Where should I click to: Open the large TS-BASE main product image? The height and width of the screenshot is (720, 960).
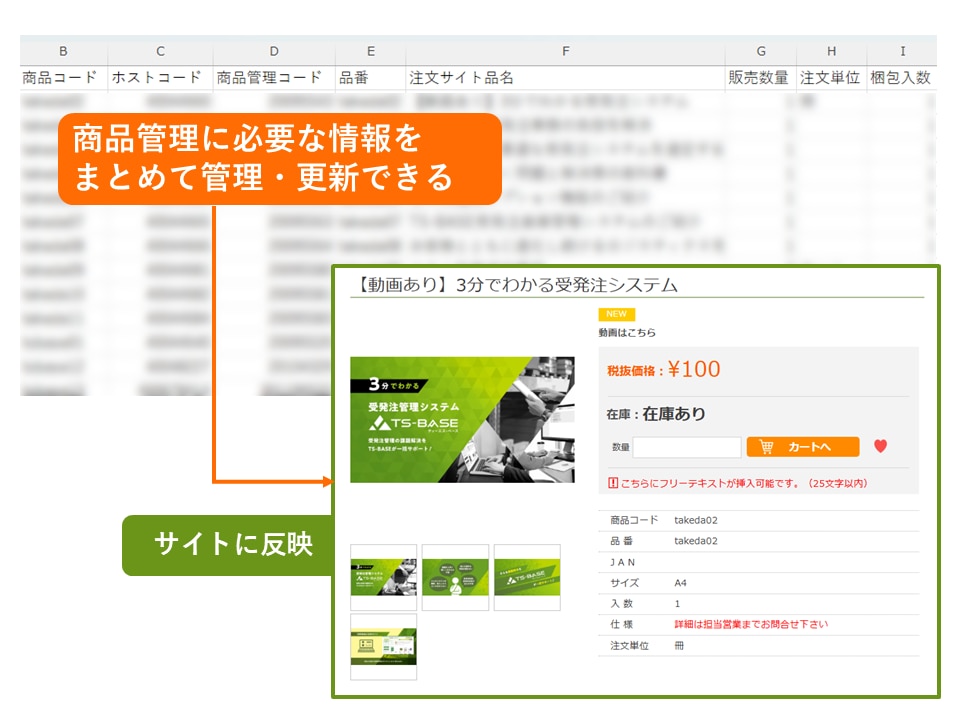pos(462,419)
